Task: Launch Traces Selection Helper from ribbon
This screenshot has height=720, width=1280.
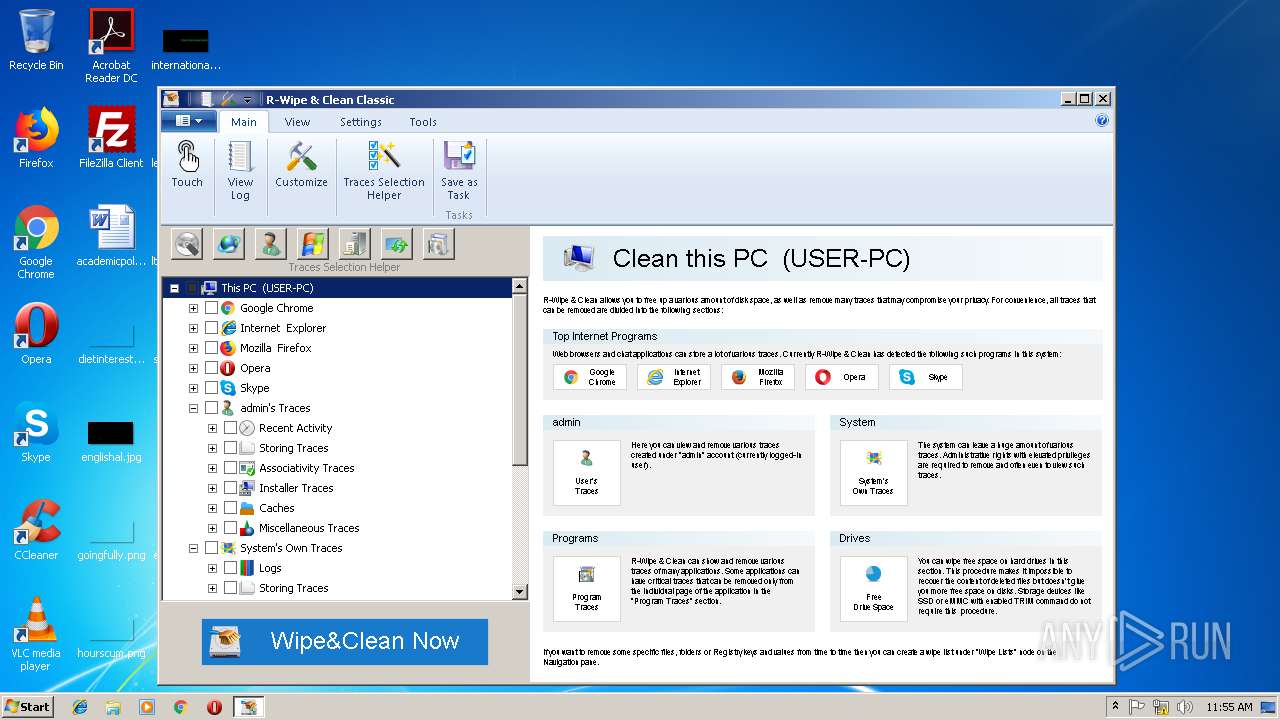Action: (384, 171)
